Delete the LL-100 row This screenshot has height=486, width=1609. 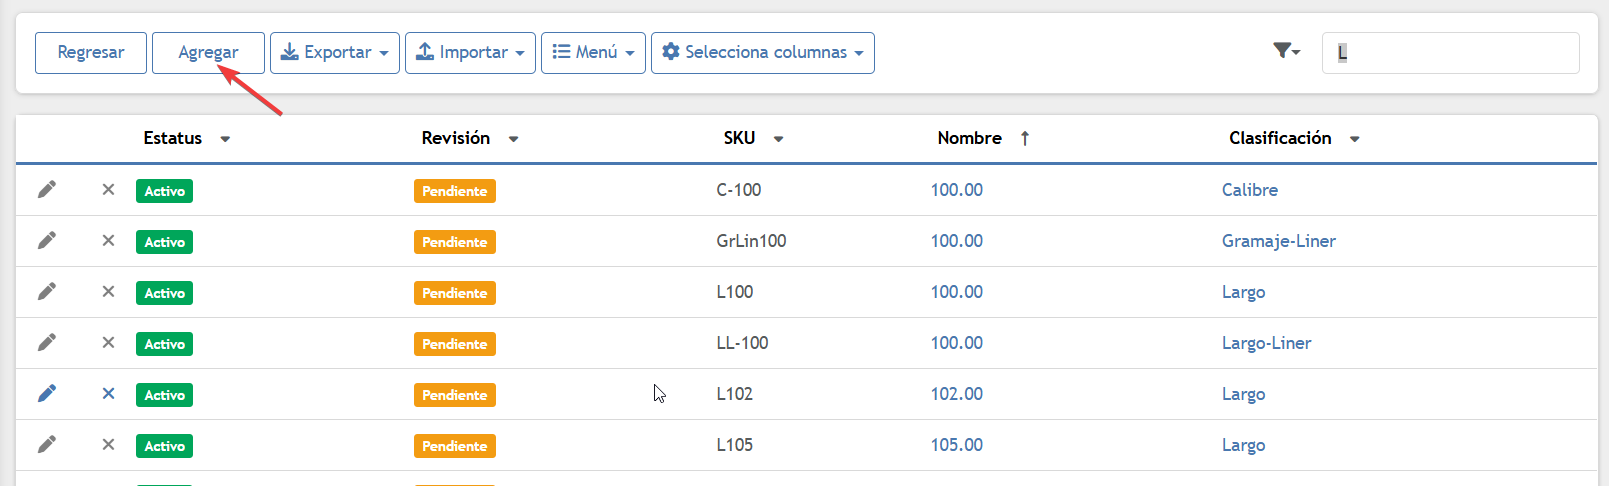pos(108,343)
